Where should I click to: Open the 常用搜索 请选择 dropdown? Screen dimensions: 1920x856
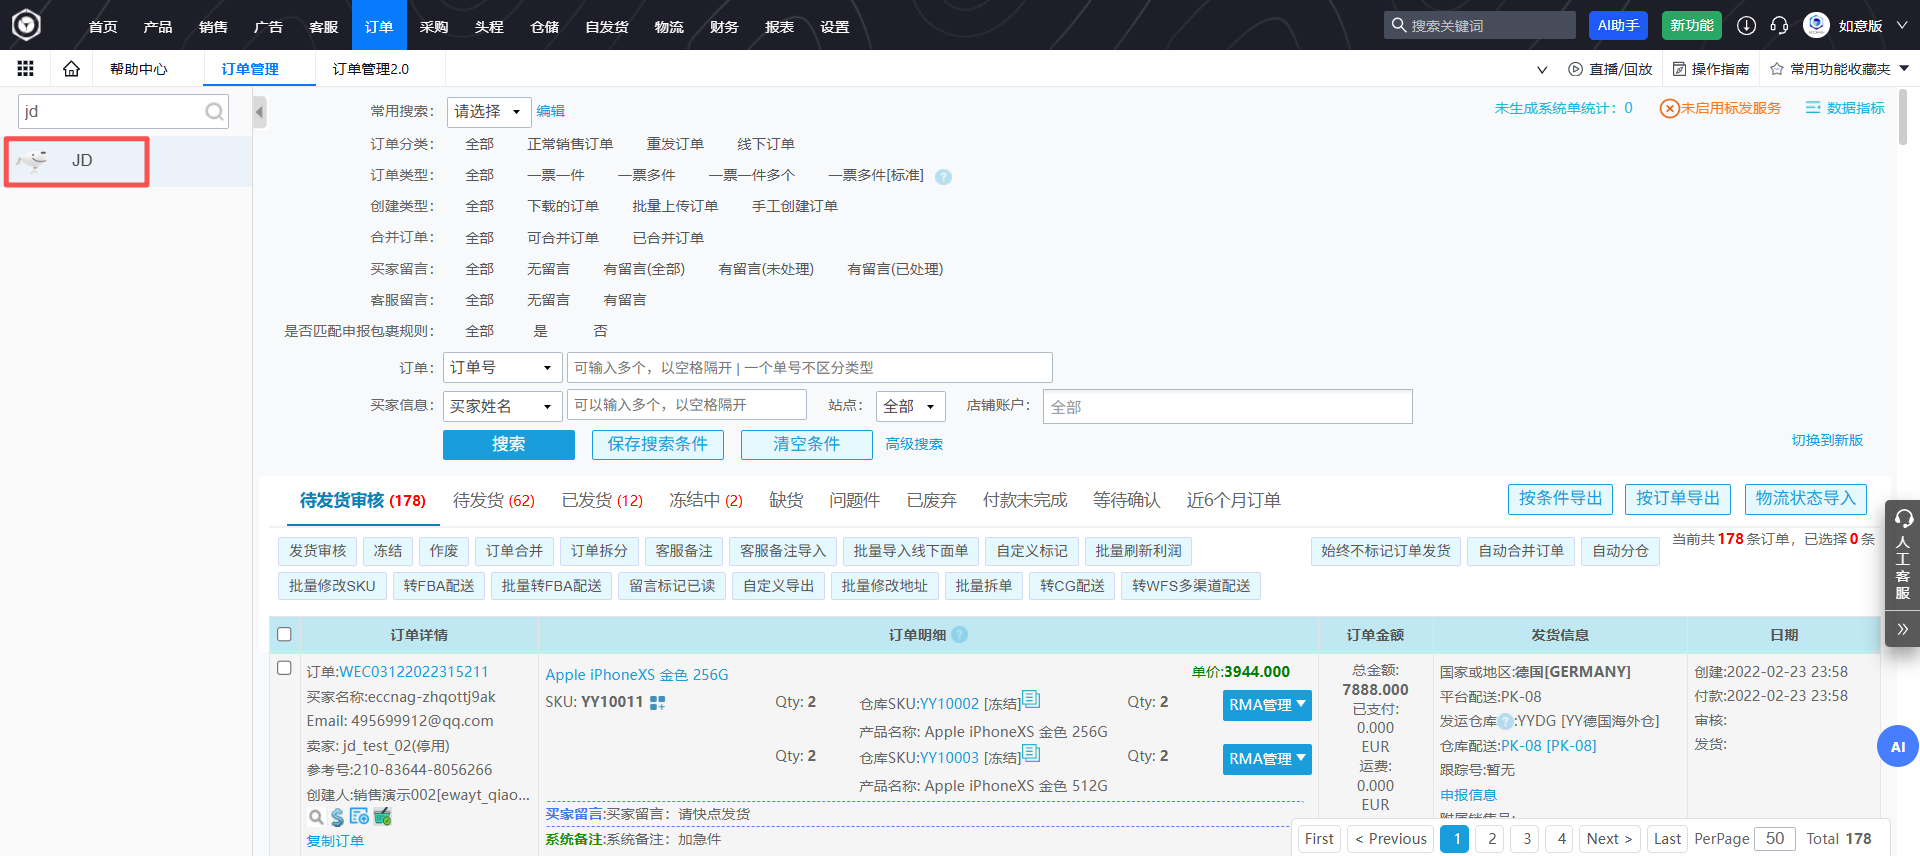coord(489,111)
